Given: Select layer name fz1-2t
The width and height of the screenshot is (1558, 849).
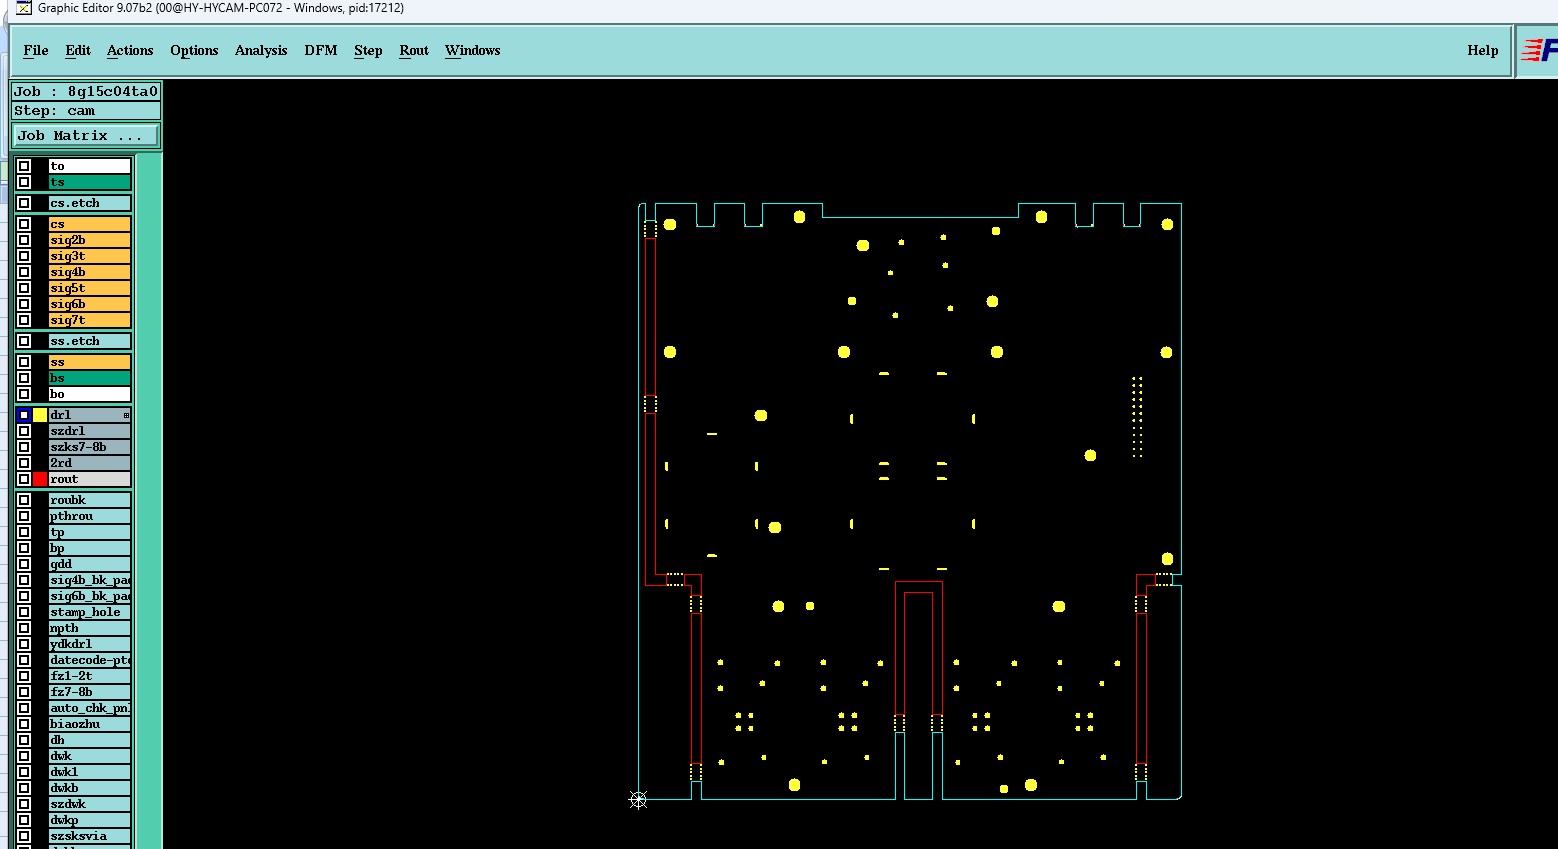Looking at the screenshot, I should click(x=90, y=676).
